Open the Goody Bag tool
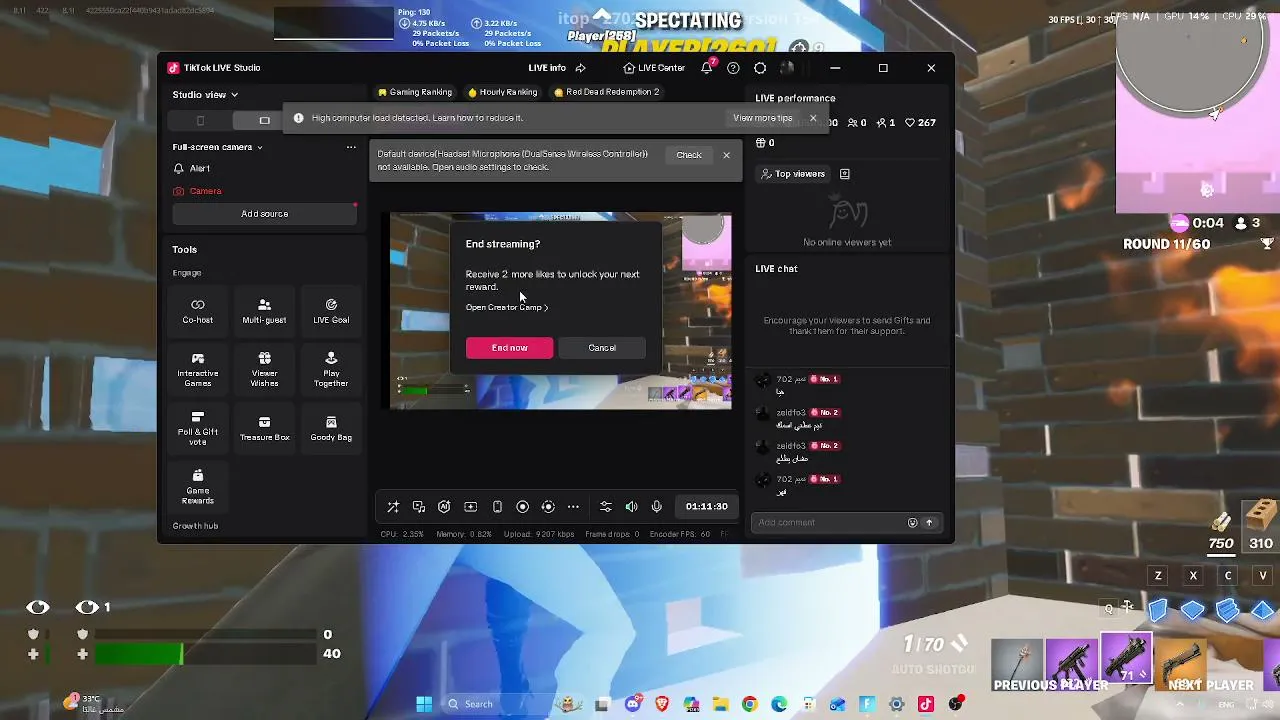 click(x=331, y=428)
